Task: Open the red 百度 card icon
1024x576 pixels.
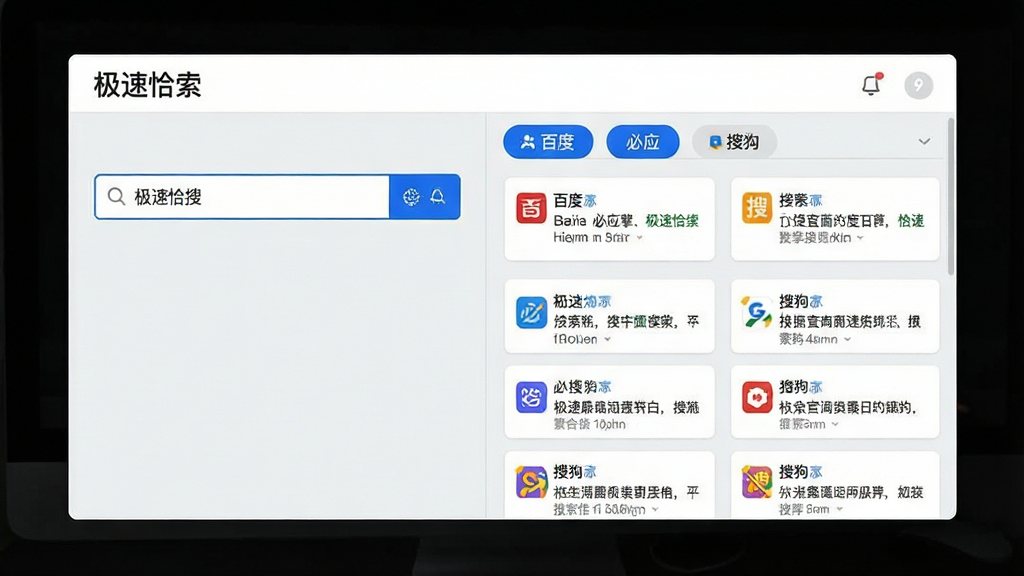Action: pos(531,208)
